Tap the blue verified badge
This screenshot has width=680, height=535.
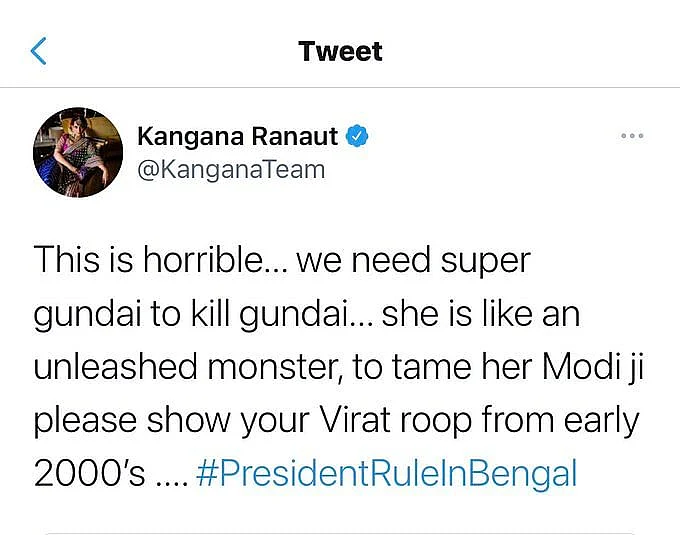point(357,136)
